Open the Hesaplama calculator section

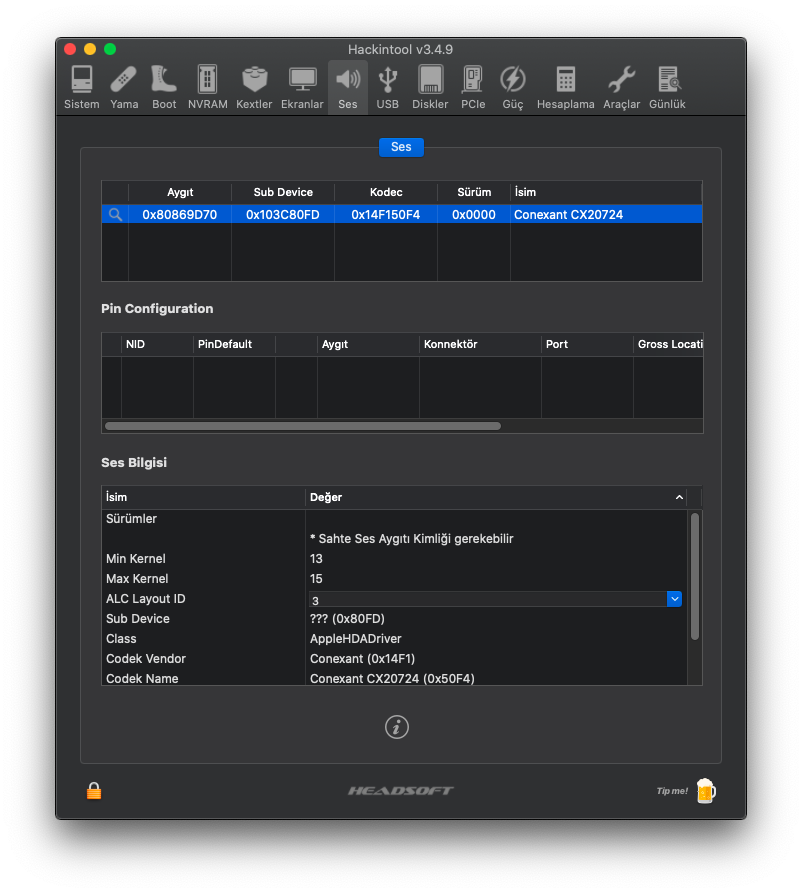[x=566, y=86]
